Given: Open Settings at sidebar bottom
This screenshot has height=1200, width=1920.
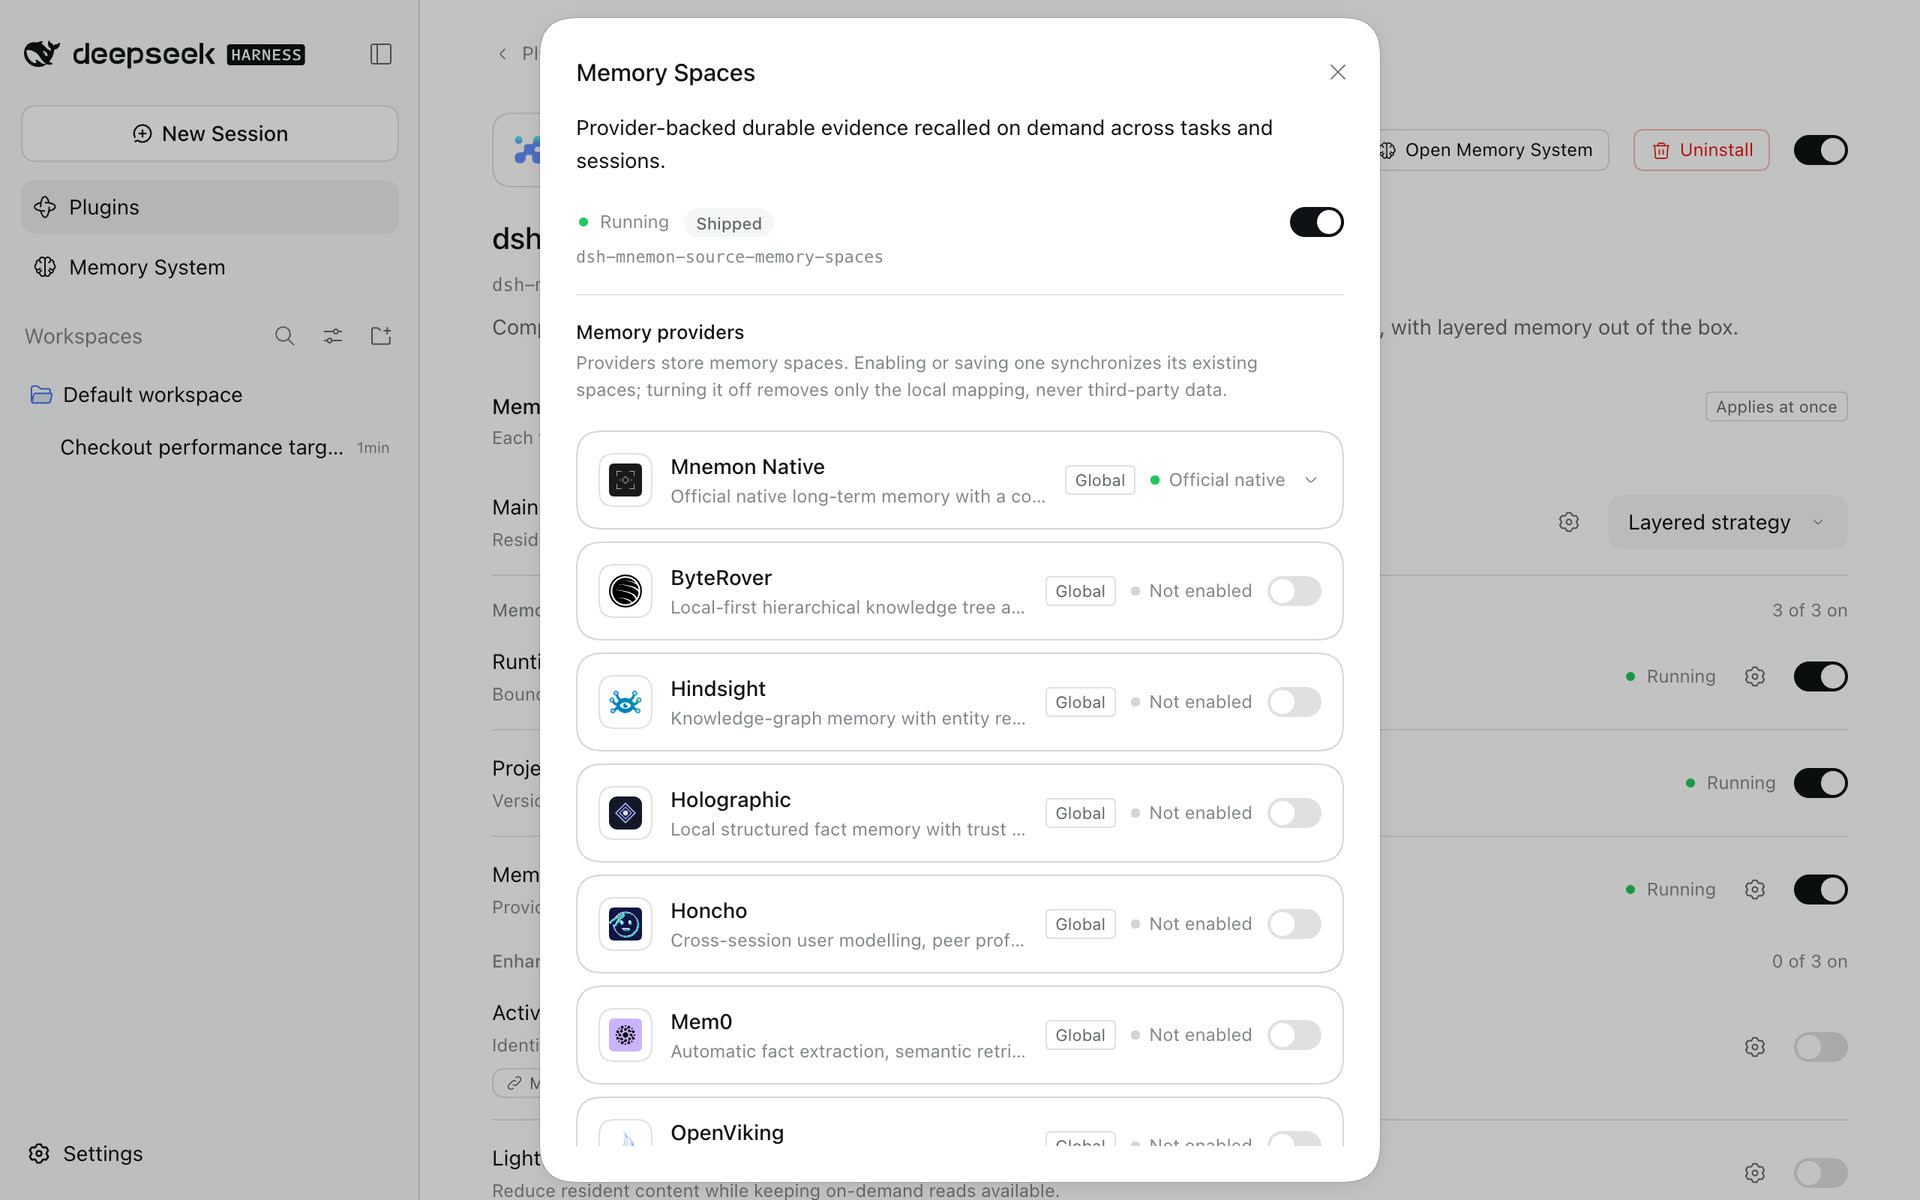Looking at the screenshot, I should click(x=86, y=1154).
